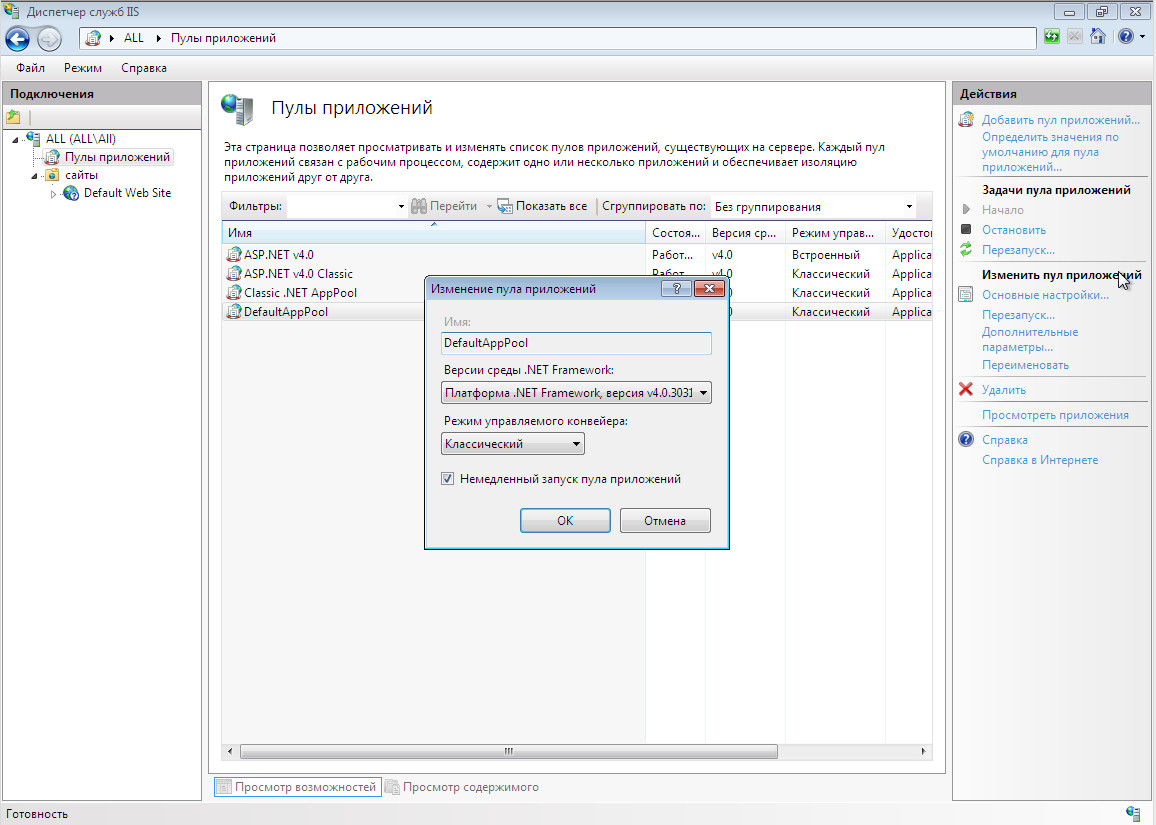1156x825 pixels.
Task: Click Определить значения по умолчанию link
Action: (x=1050, y=152)
